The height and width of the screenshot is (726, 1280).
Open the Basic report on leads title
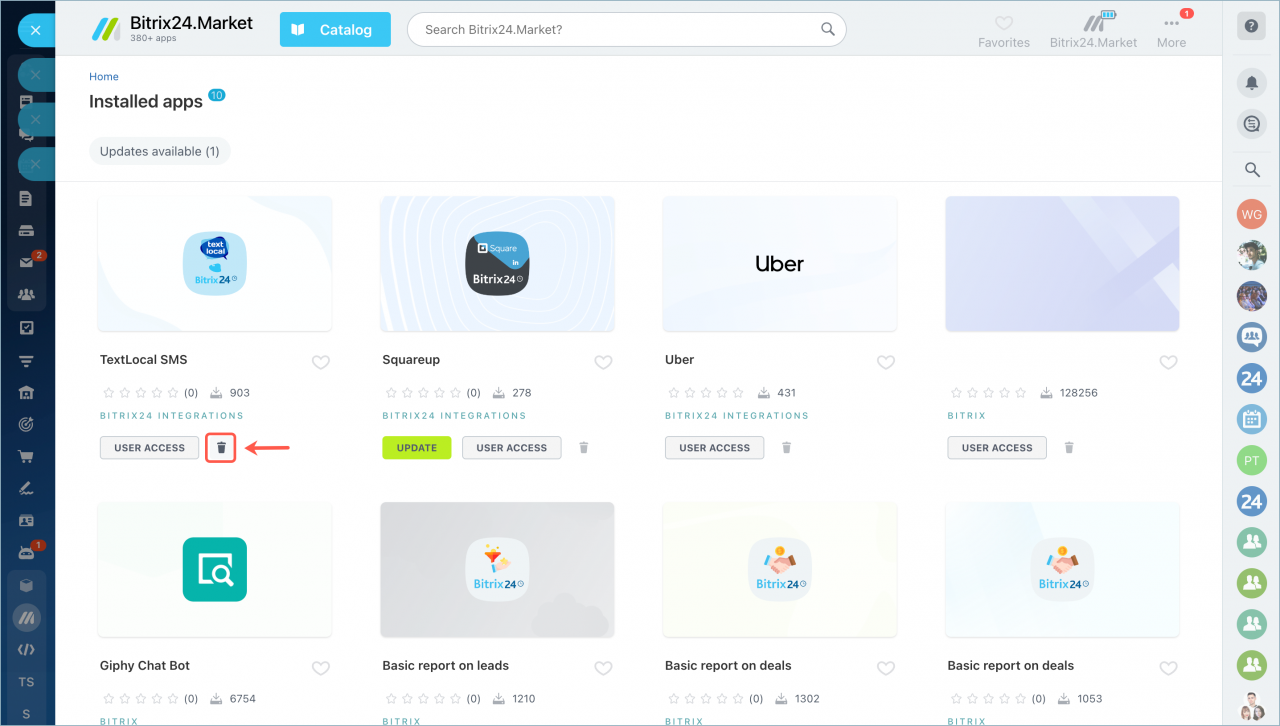click(x=445, y=665)
